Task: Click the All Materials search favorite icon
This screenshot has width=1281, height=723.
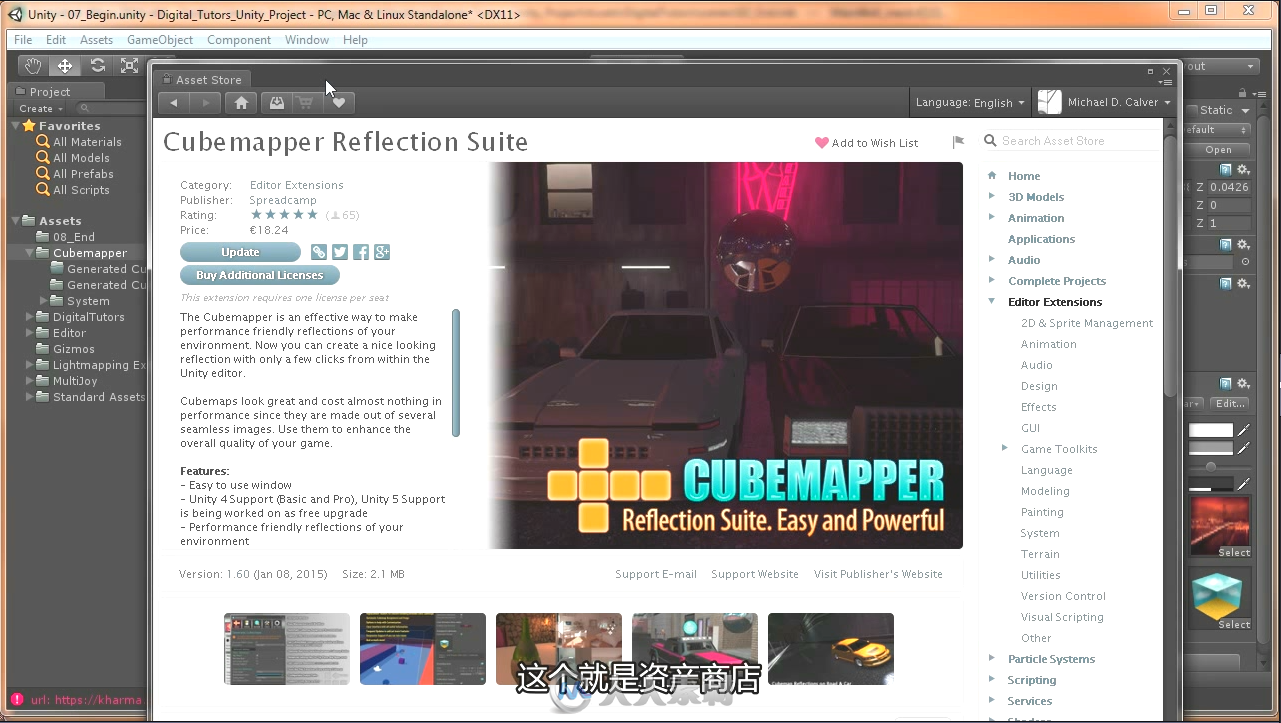Action: (43, 142)
